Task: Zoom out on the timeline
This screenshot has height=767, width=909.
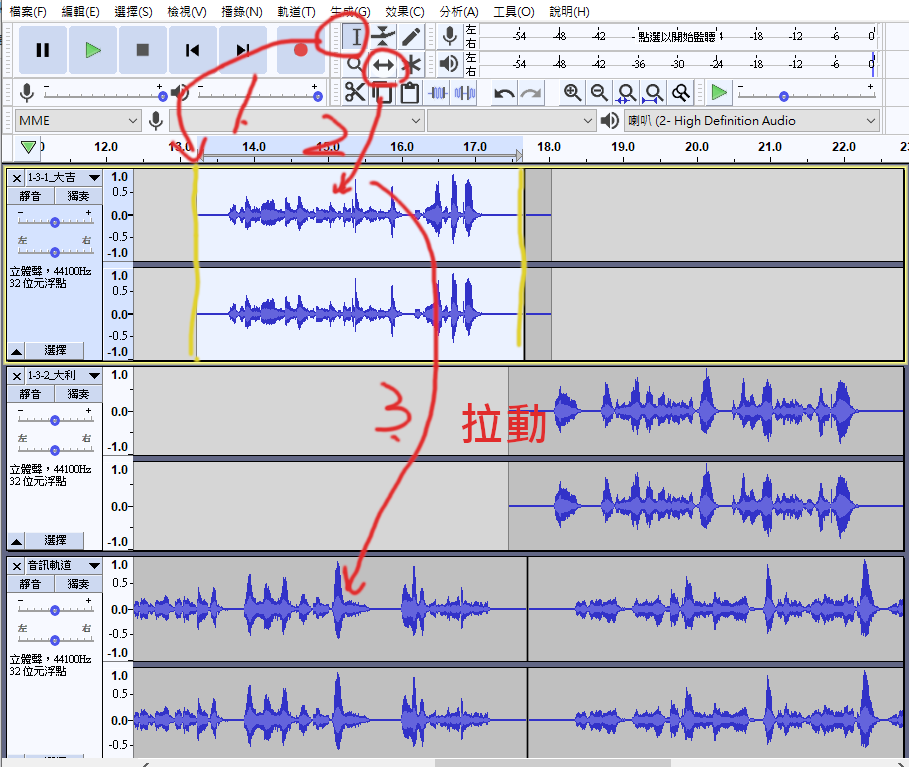Action: 599,92
